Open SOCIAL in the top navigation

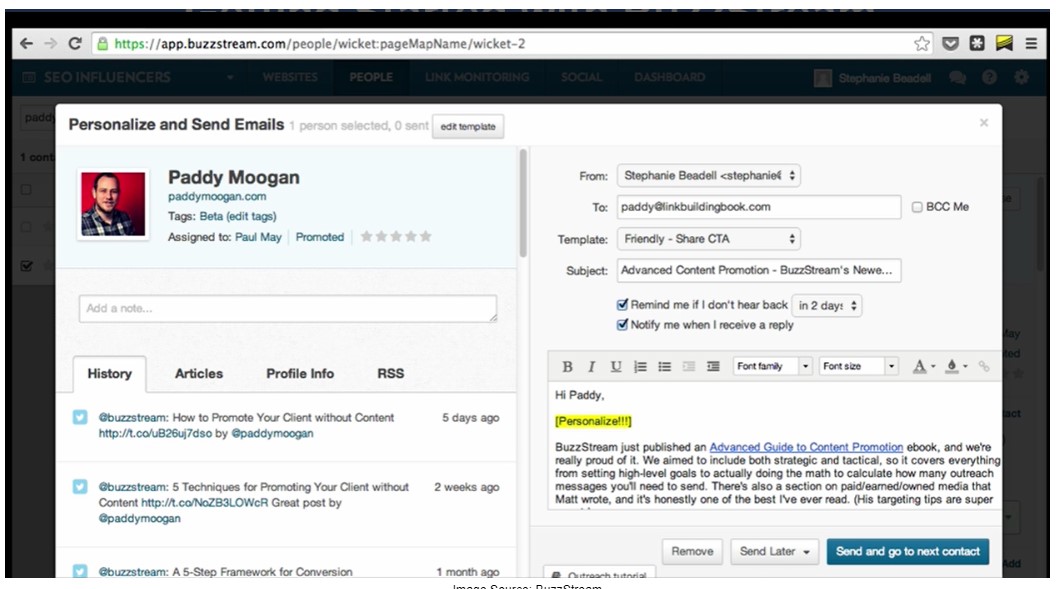(581, 77)
